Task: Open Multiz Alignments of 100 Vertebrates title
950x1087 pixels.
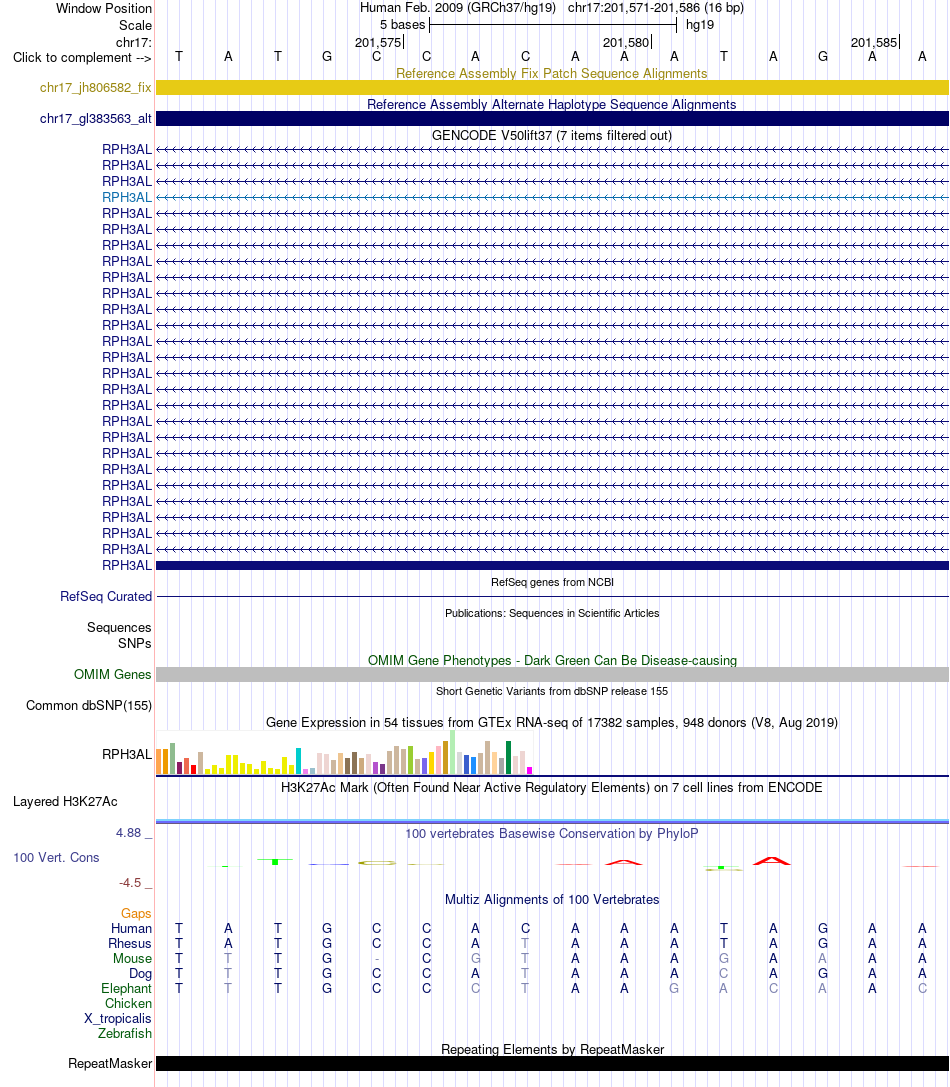Action: pyautogui.click(x=552, y=900)
